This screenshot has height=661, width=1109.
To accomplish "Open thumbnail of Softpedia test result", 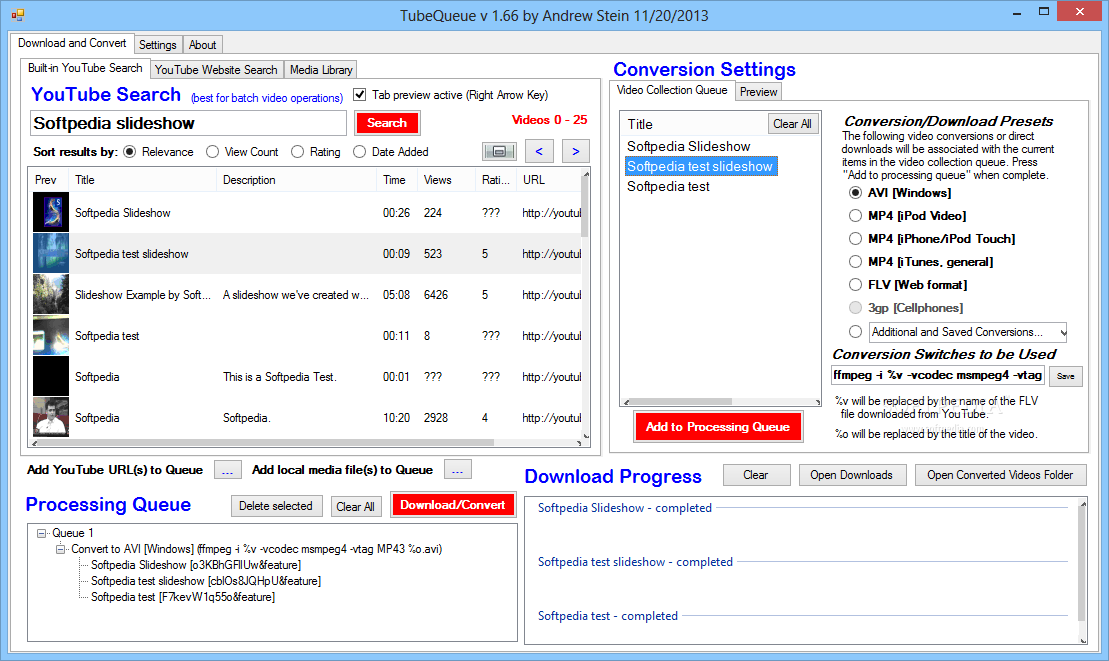I will click(51, 335).
